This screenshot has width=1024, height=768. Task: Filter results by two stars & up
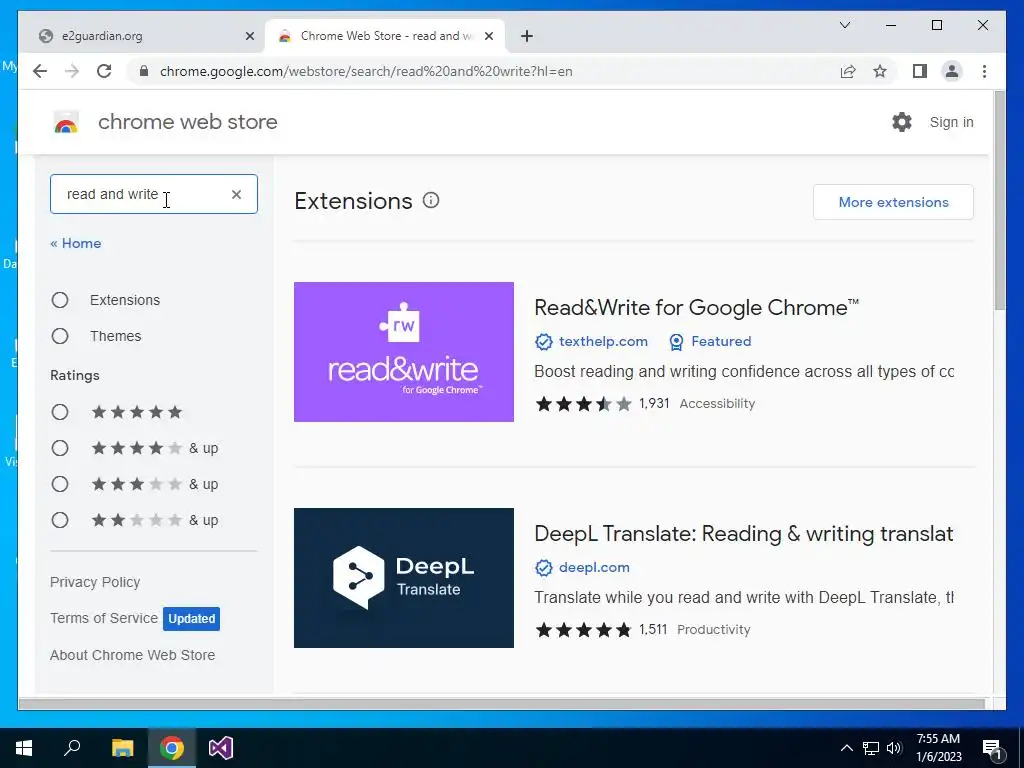point(60,520)
